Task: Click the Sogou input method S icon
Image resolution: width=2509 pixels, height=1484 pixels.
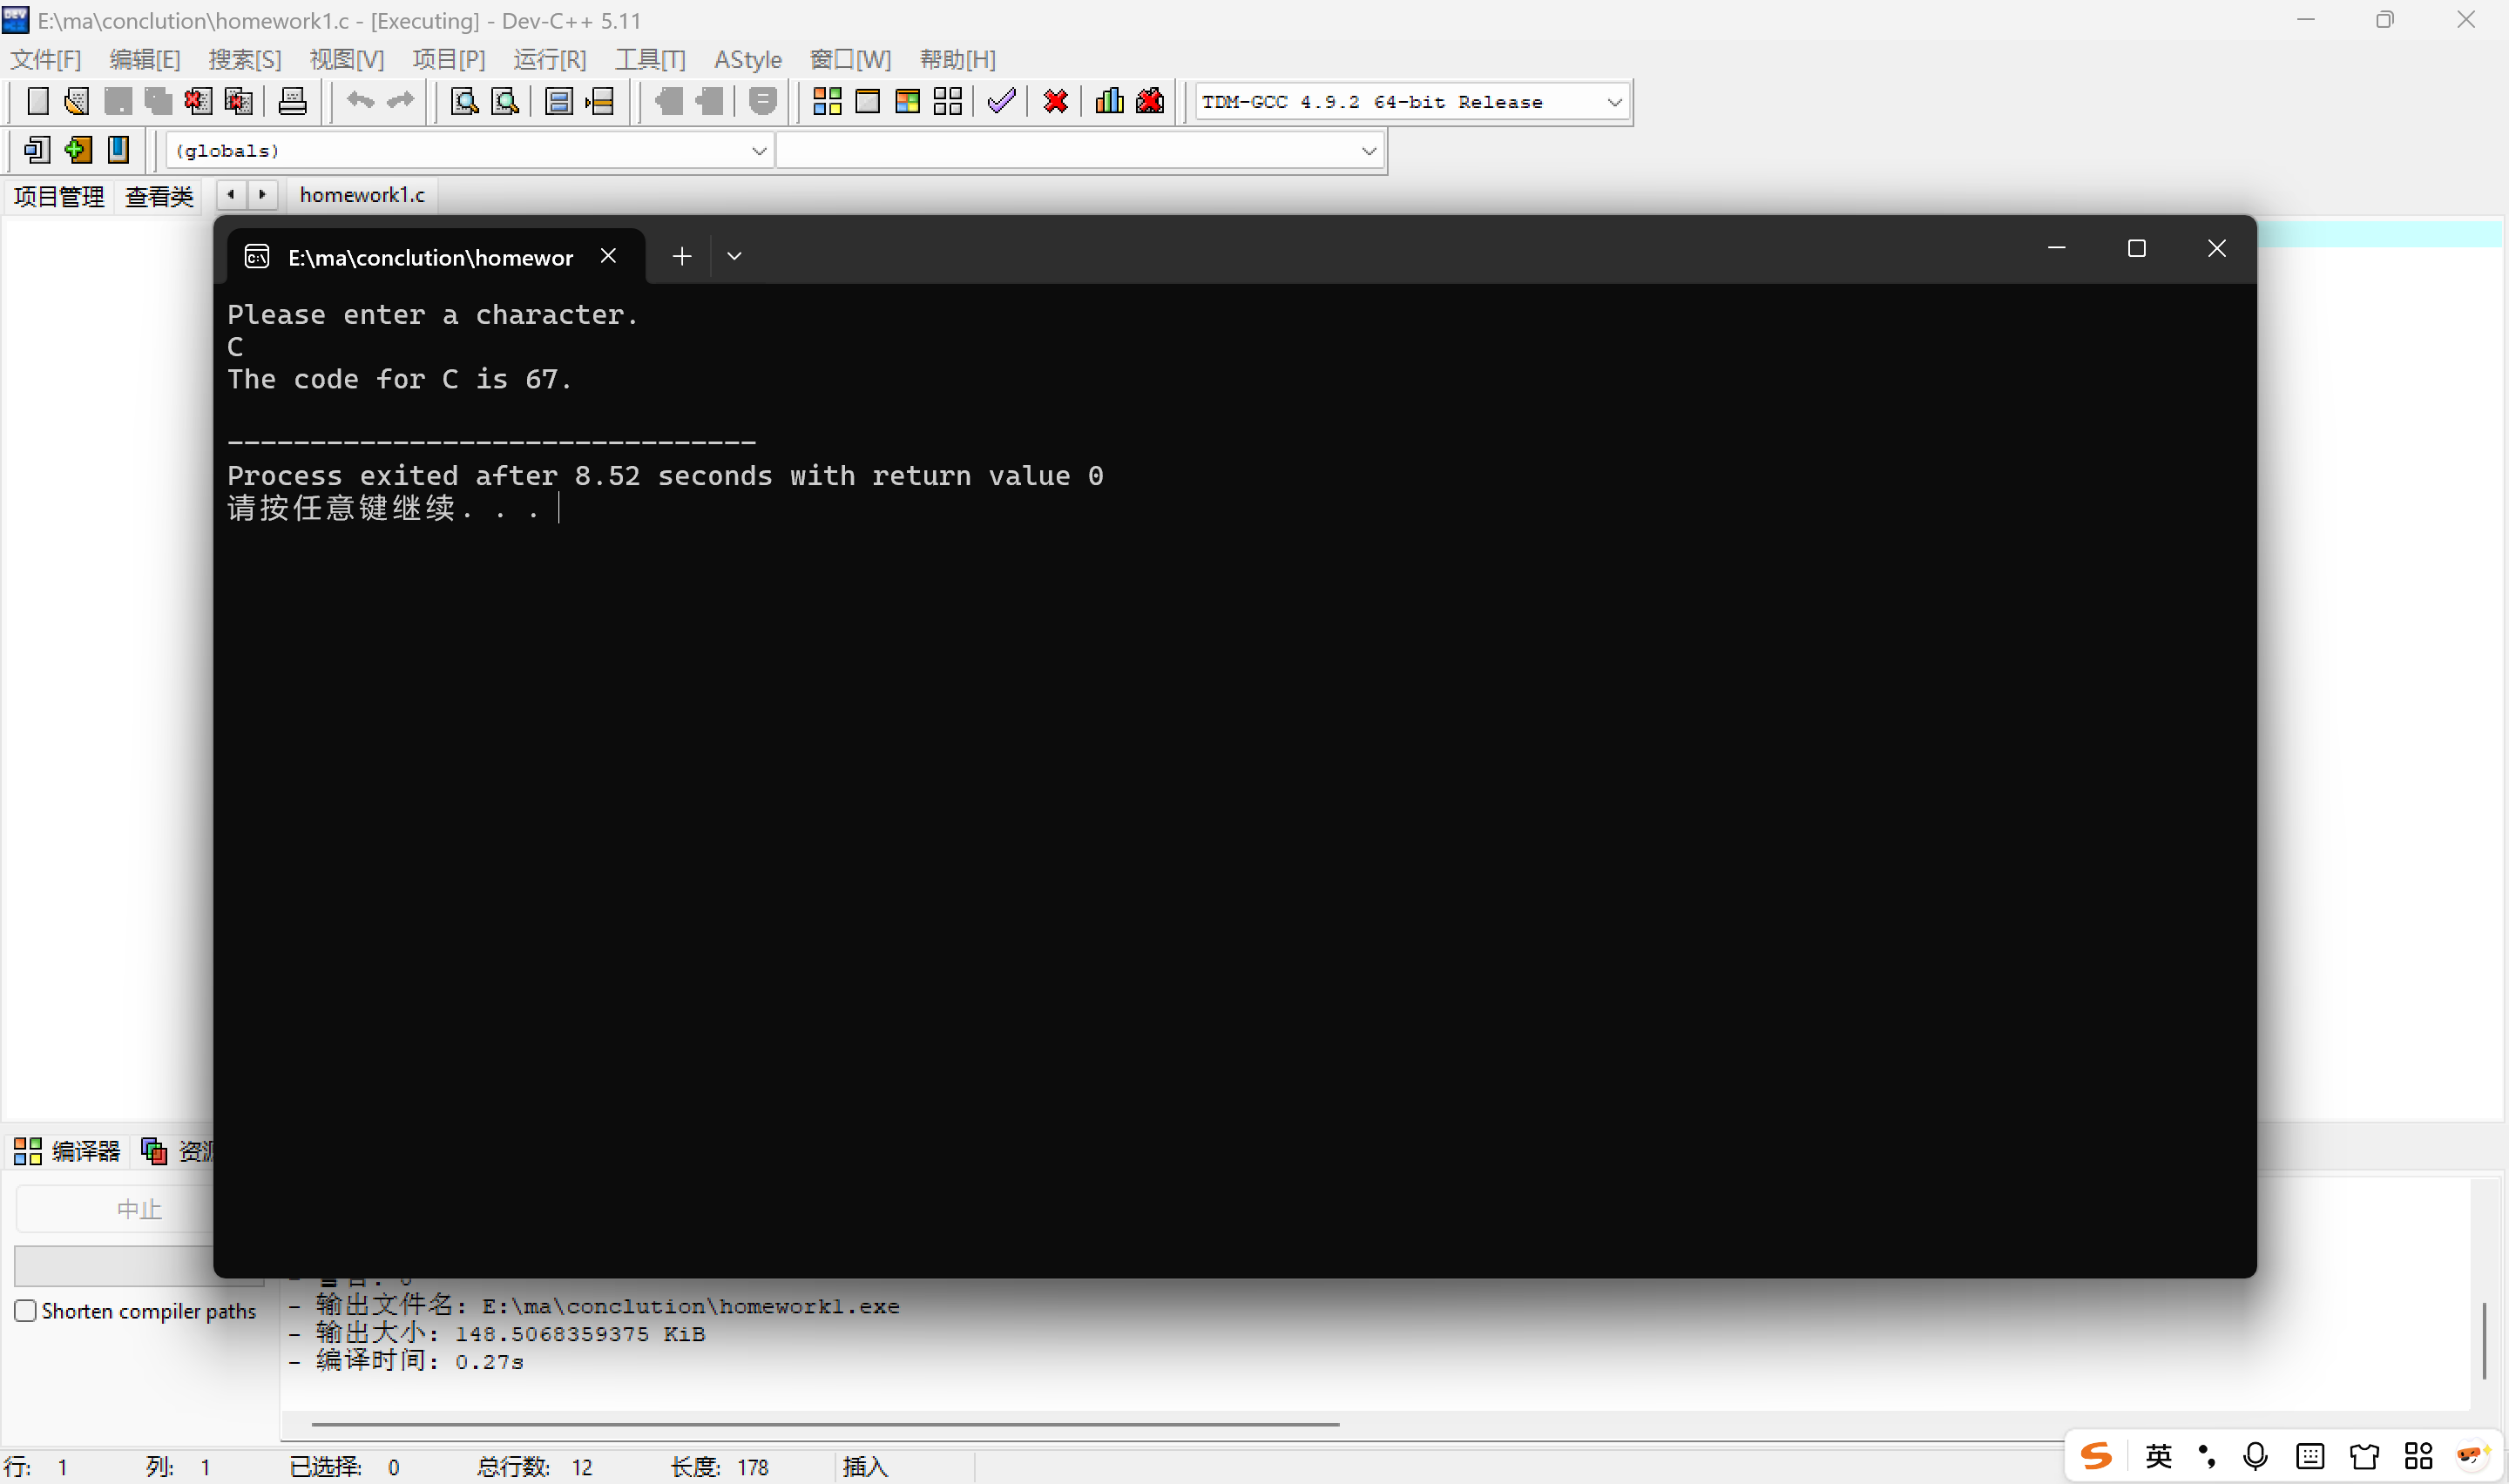Action: pyautogui.click(x=2096, y=1456)
